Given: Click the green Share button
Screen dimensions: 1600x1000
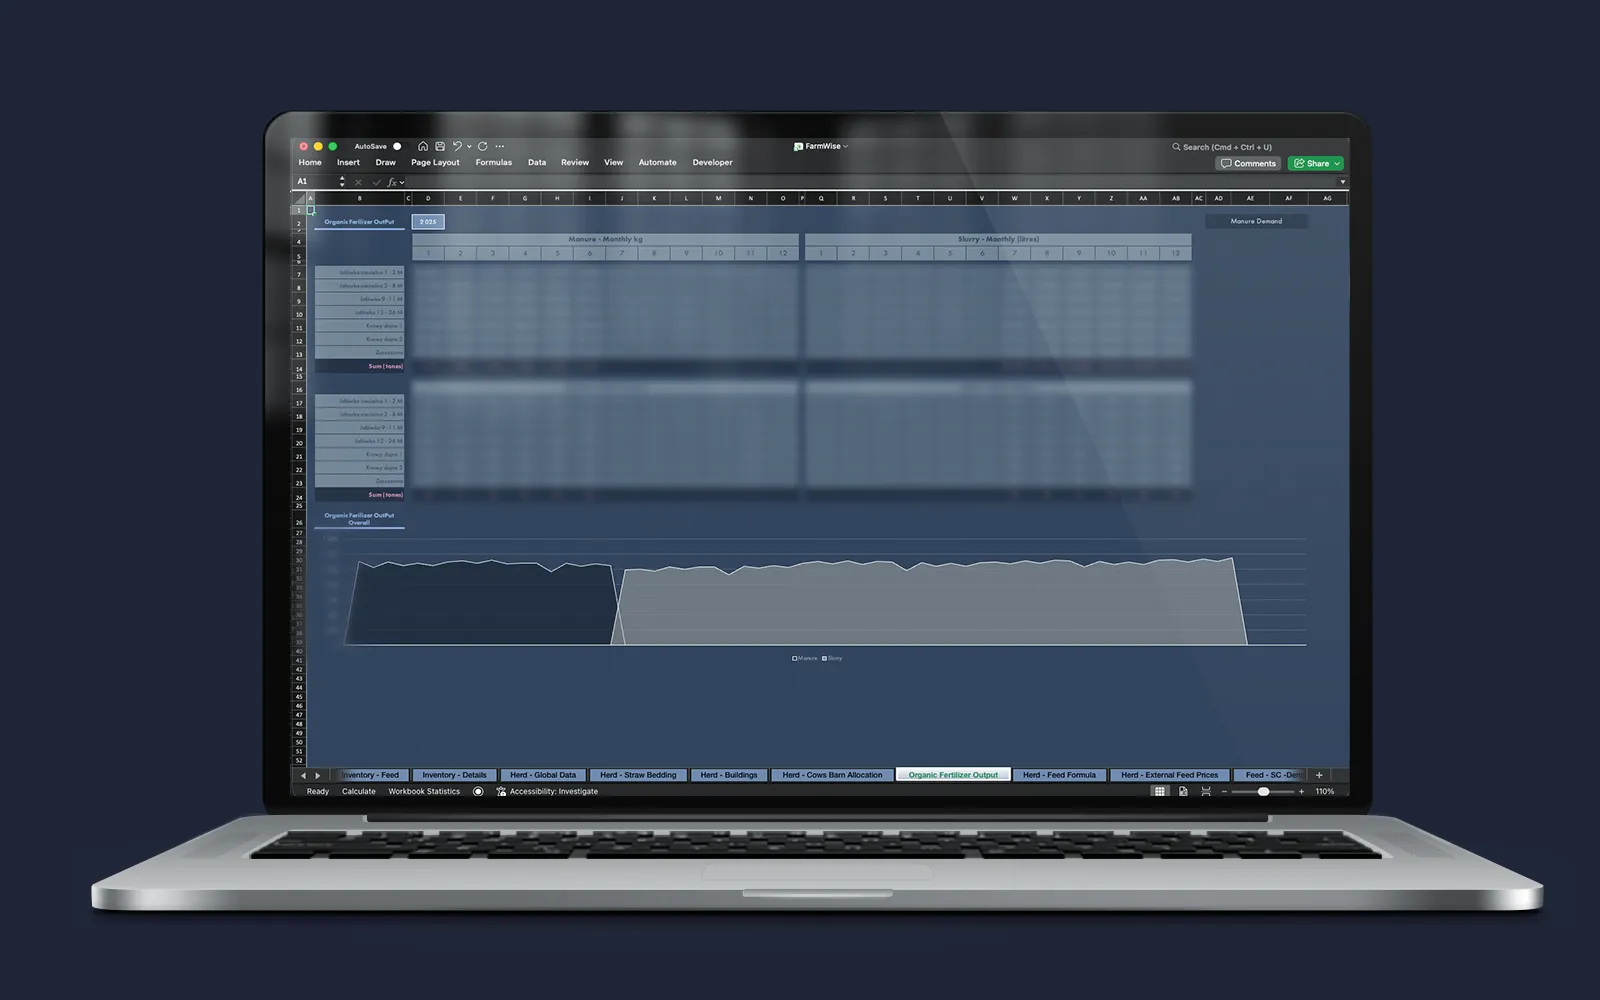Looking at the screenshot, I should coord(1316,163).
